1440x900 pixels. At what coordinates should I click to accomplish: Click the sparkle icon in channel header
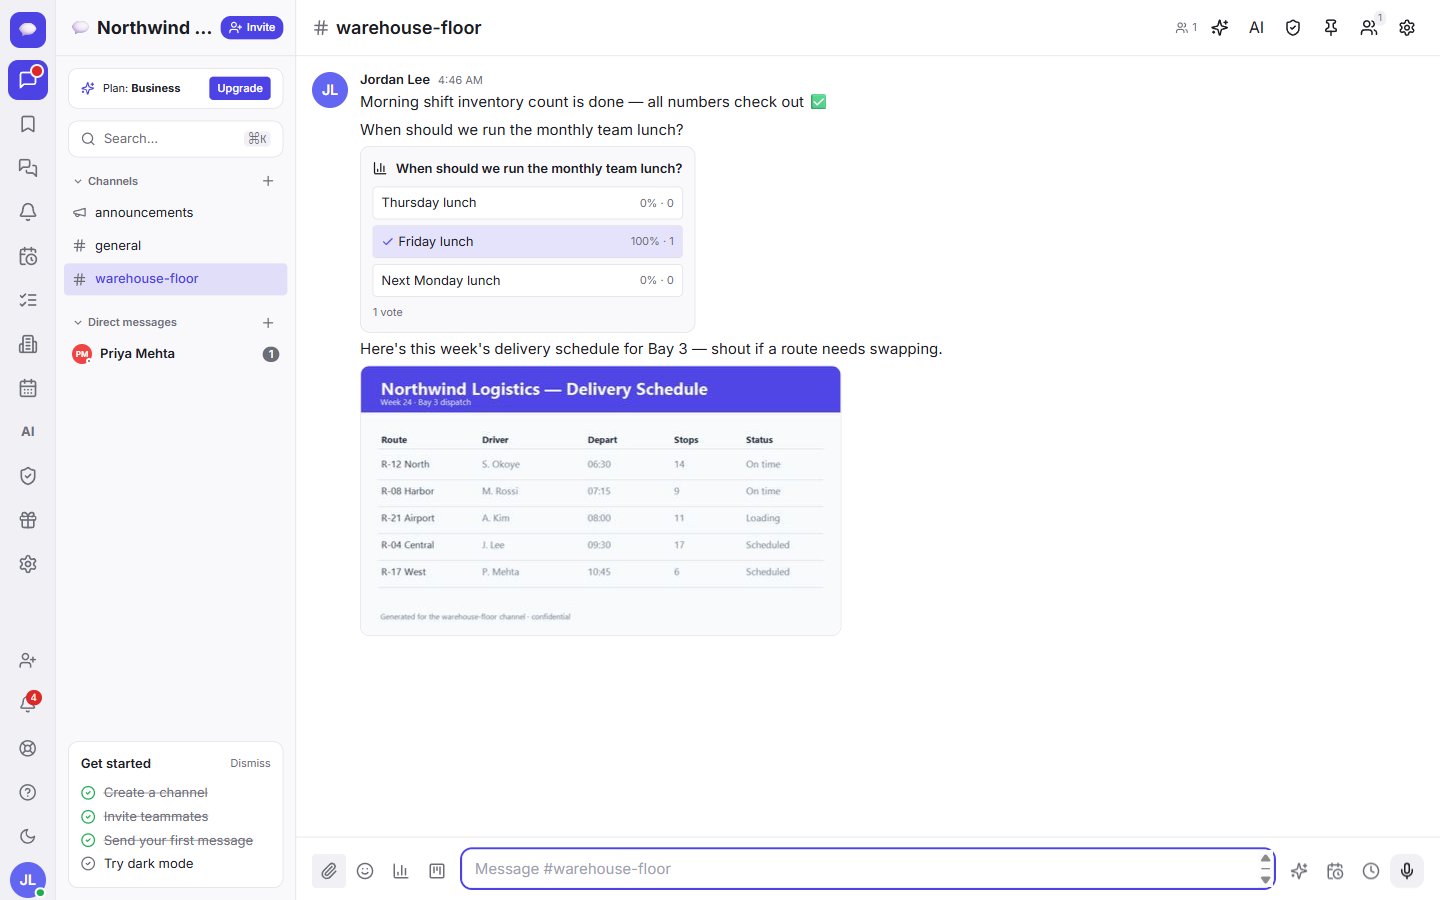click(x=1219, y=28)
